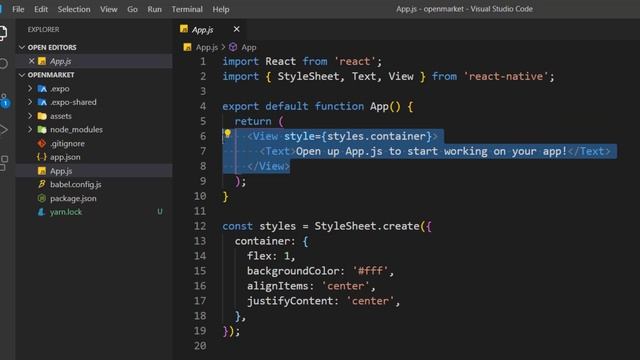640x360 pixels.
Task: Click '#fff' color value on line 15
Action: 371,271
